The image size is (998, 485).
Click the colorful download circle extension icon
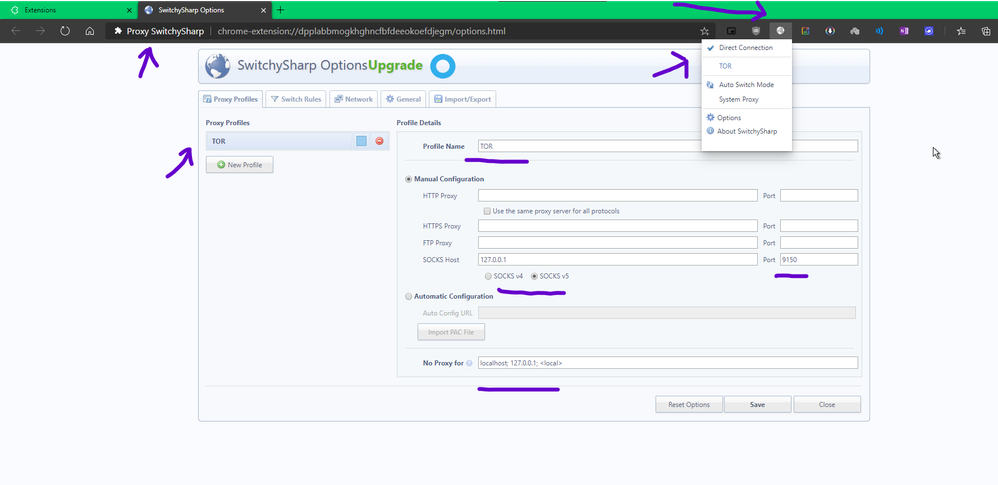click(x=830, y=31)
